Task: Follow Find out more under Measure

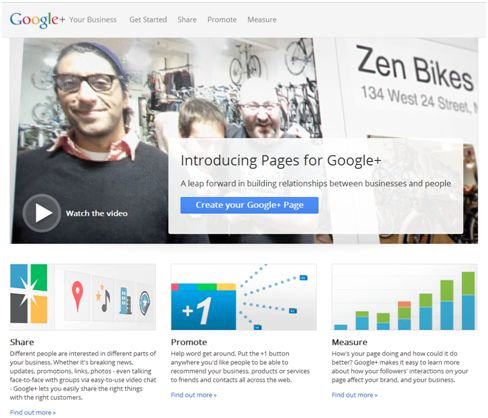Action: pos(355,395)
